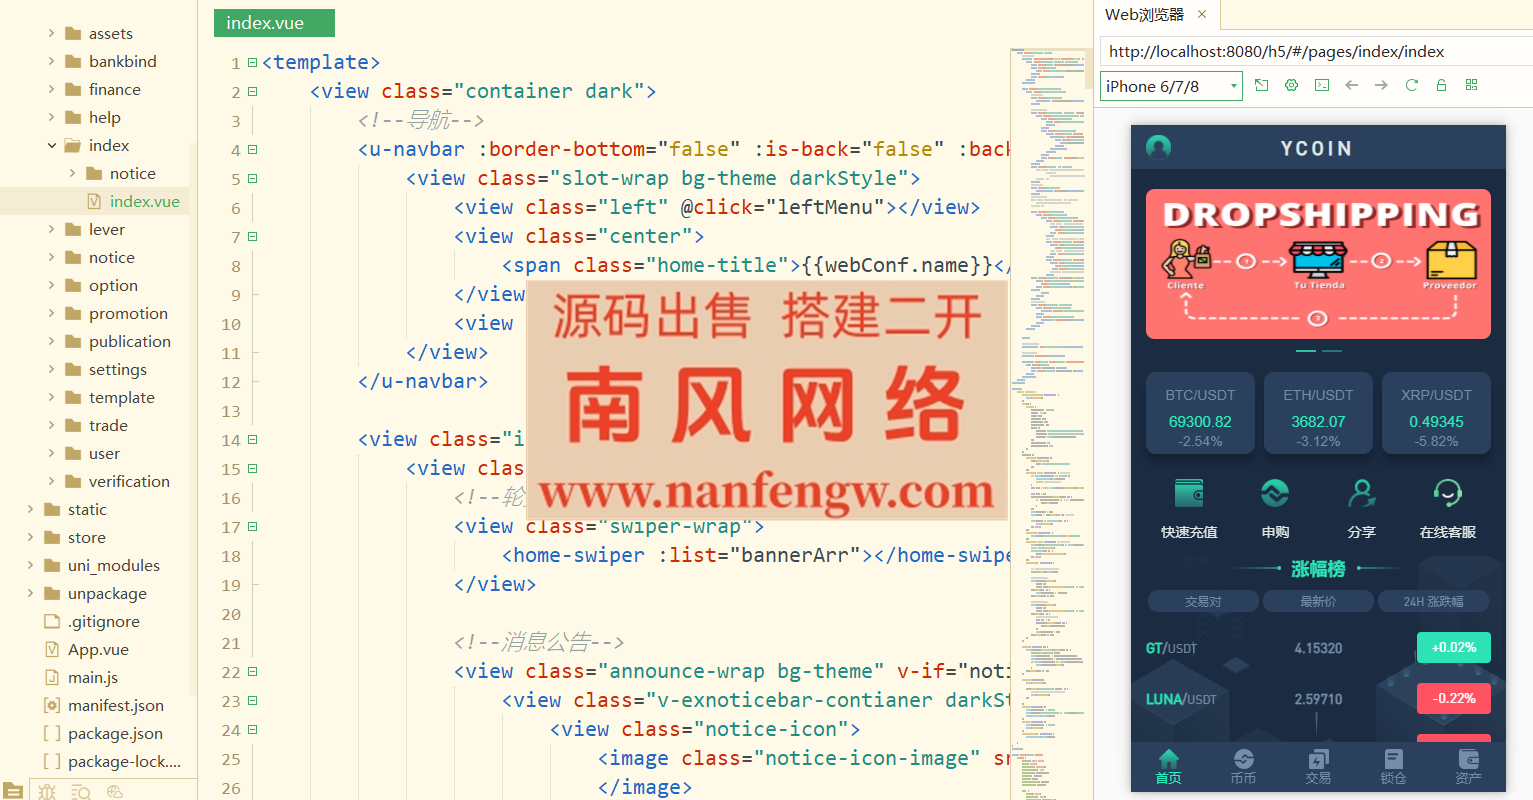Toggle the lock icon in browser toolbar
Image resolution: width=1533 pixels, height=800 pixels.
tap(1441, 86)
